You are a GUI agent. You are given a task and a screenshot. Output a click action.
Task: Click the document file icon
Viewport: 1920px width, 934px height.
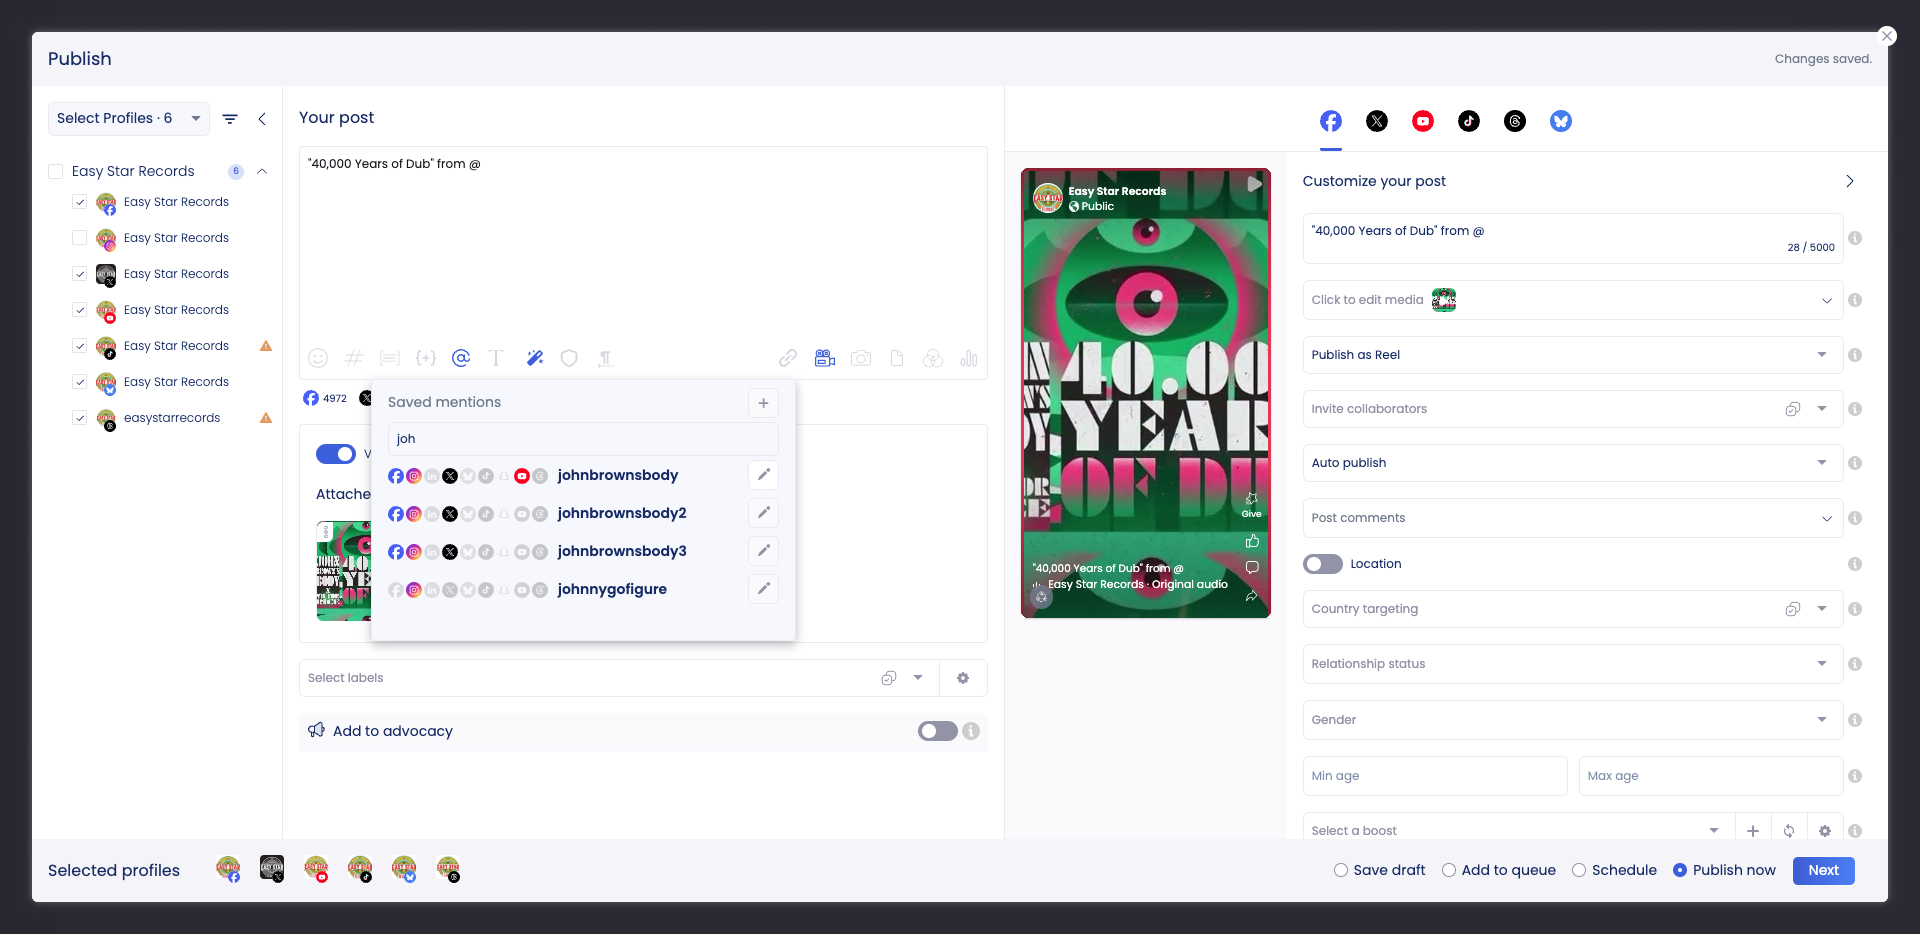point(897,358)
